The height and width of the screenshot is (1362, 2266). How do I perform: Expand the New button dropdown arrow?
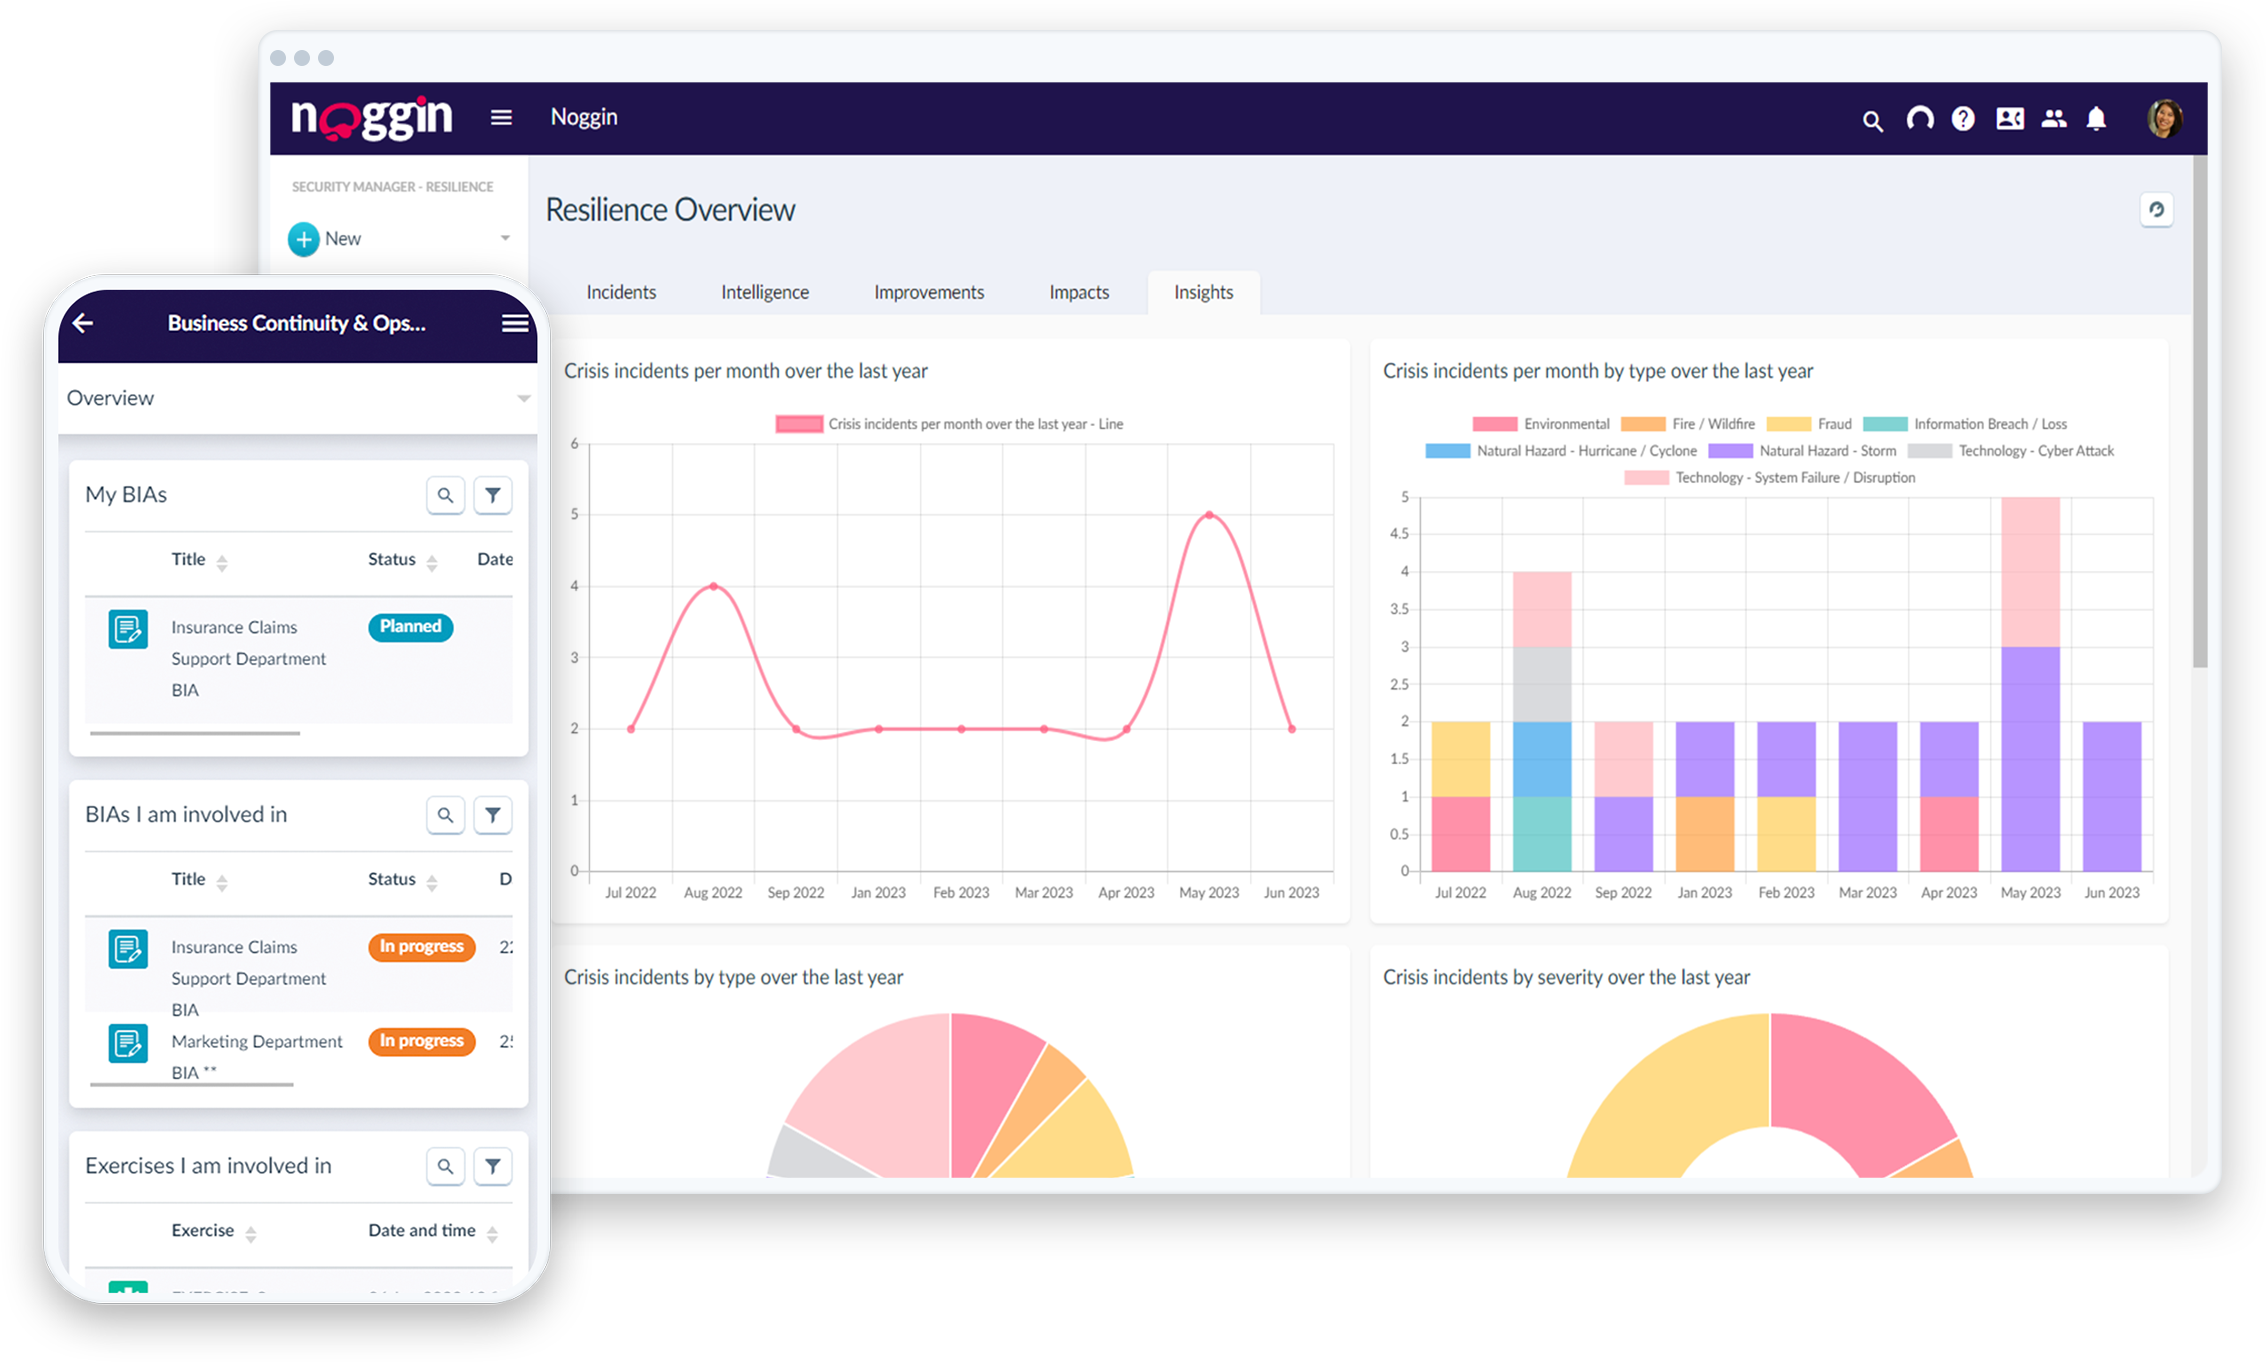pyautogui.click(x=503, y=238)
